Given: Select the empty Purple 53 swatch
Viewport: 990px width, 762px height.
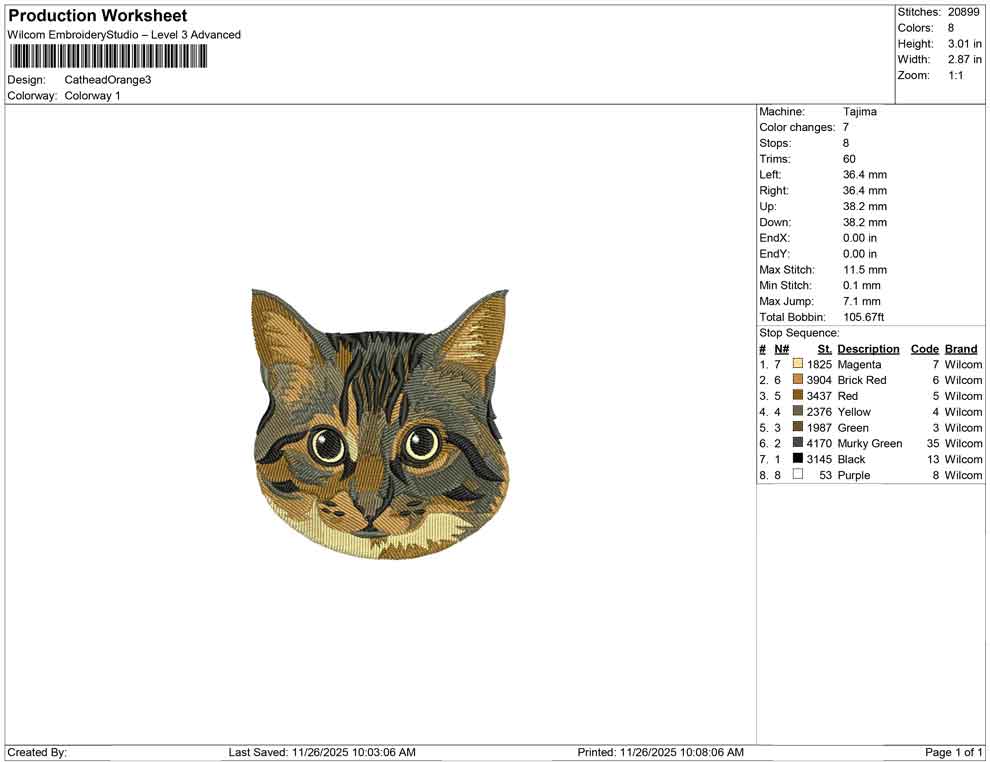Looking at the screenshot, I should point(797,475).
